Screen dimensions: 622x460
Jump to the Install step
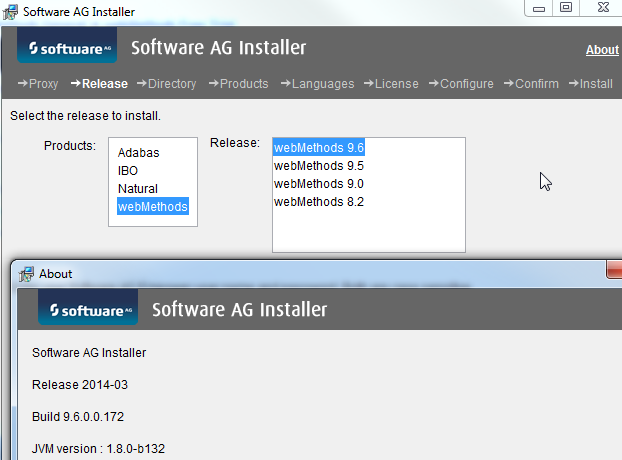pyautogui.click(x=591, y=84)
